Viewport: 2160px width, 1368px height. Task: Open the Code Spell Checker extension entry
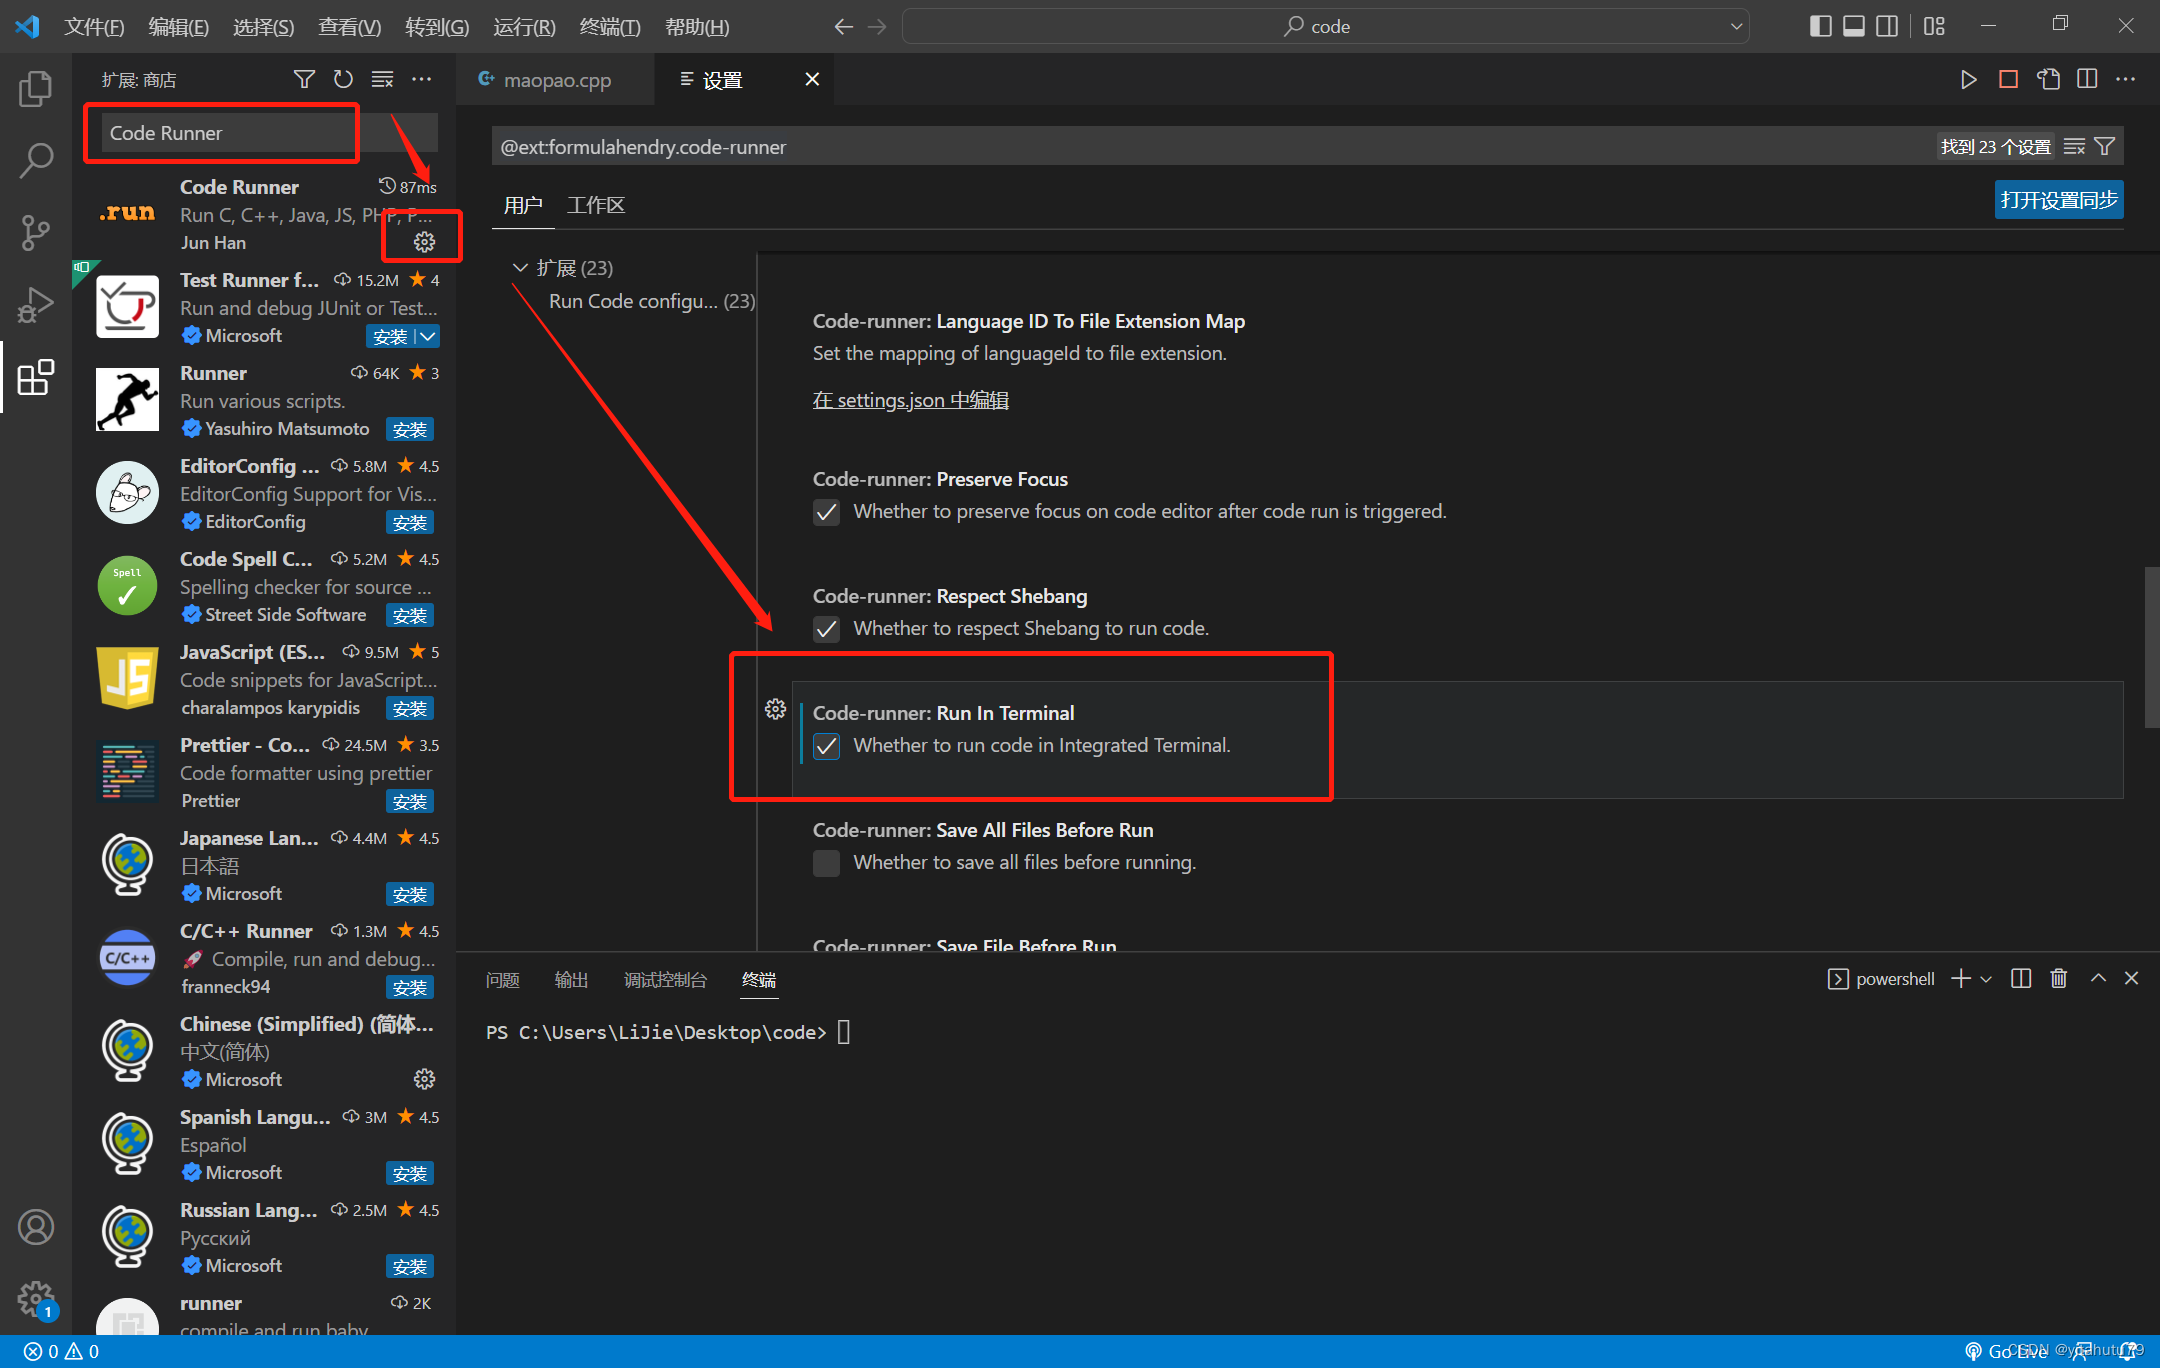[265, 587]
